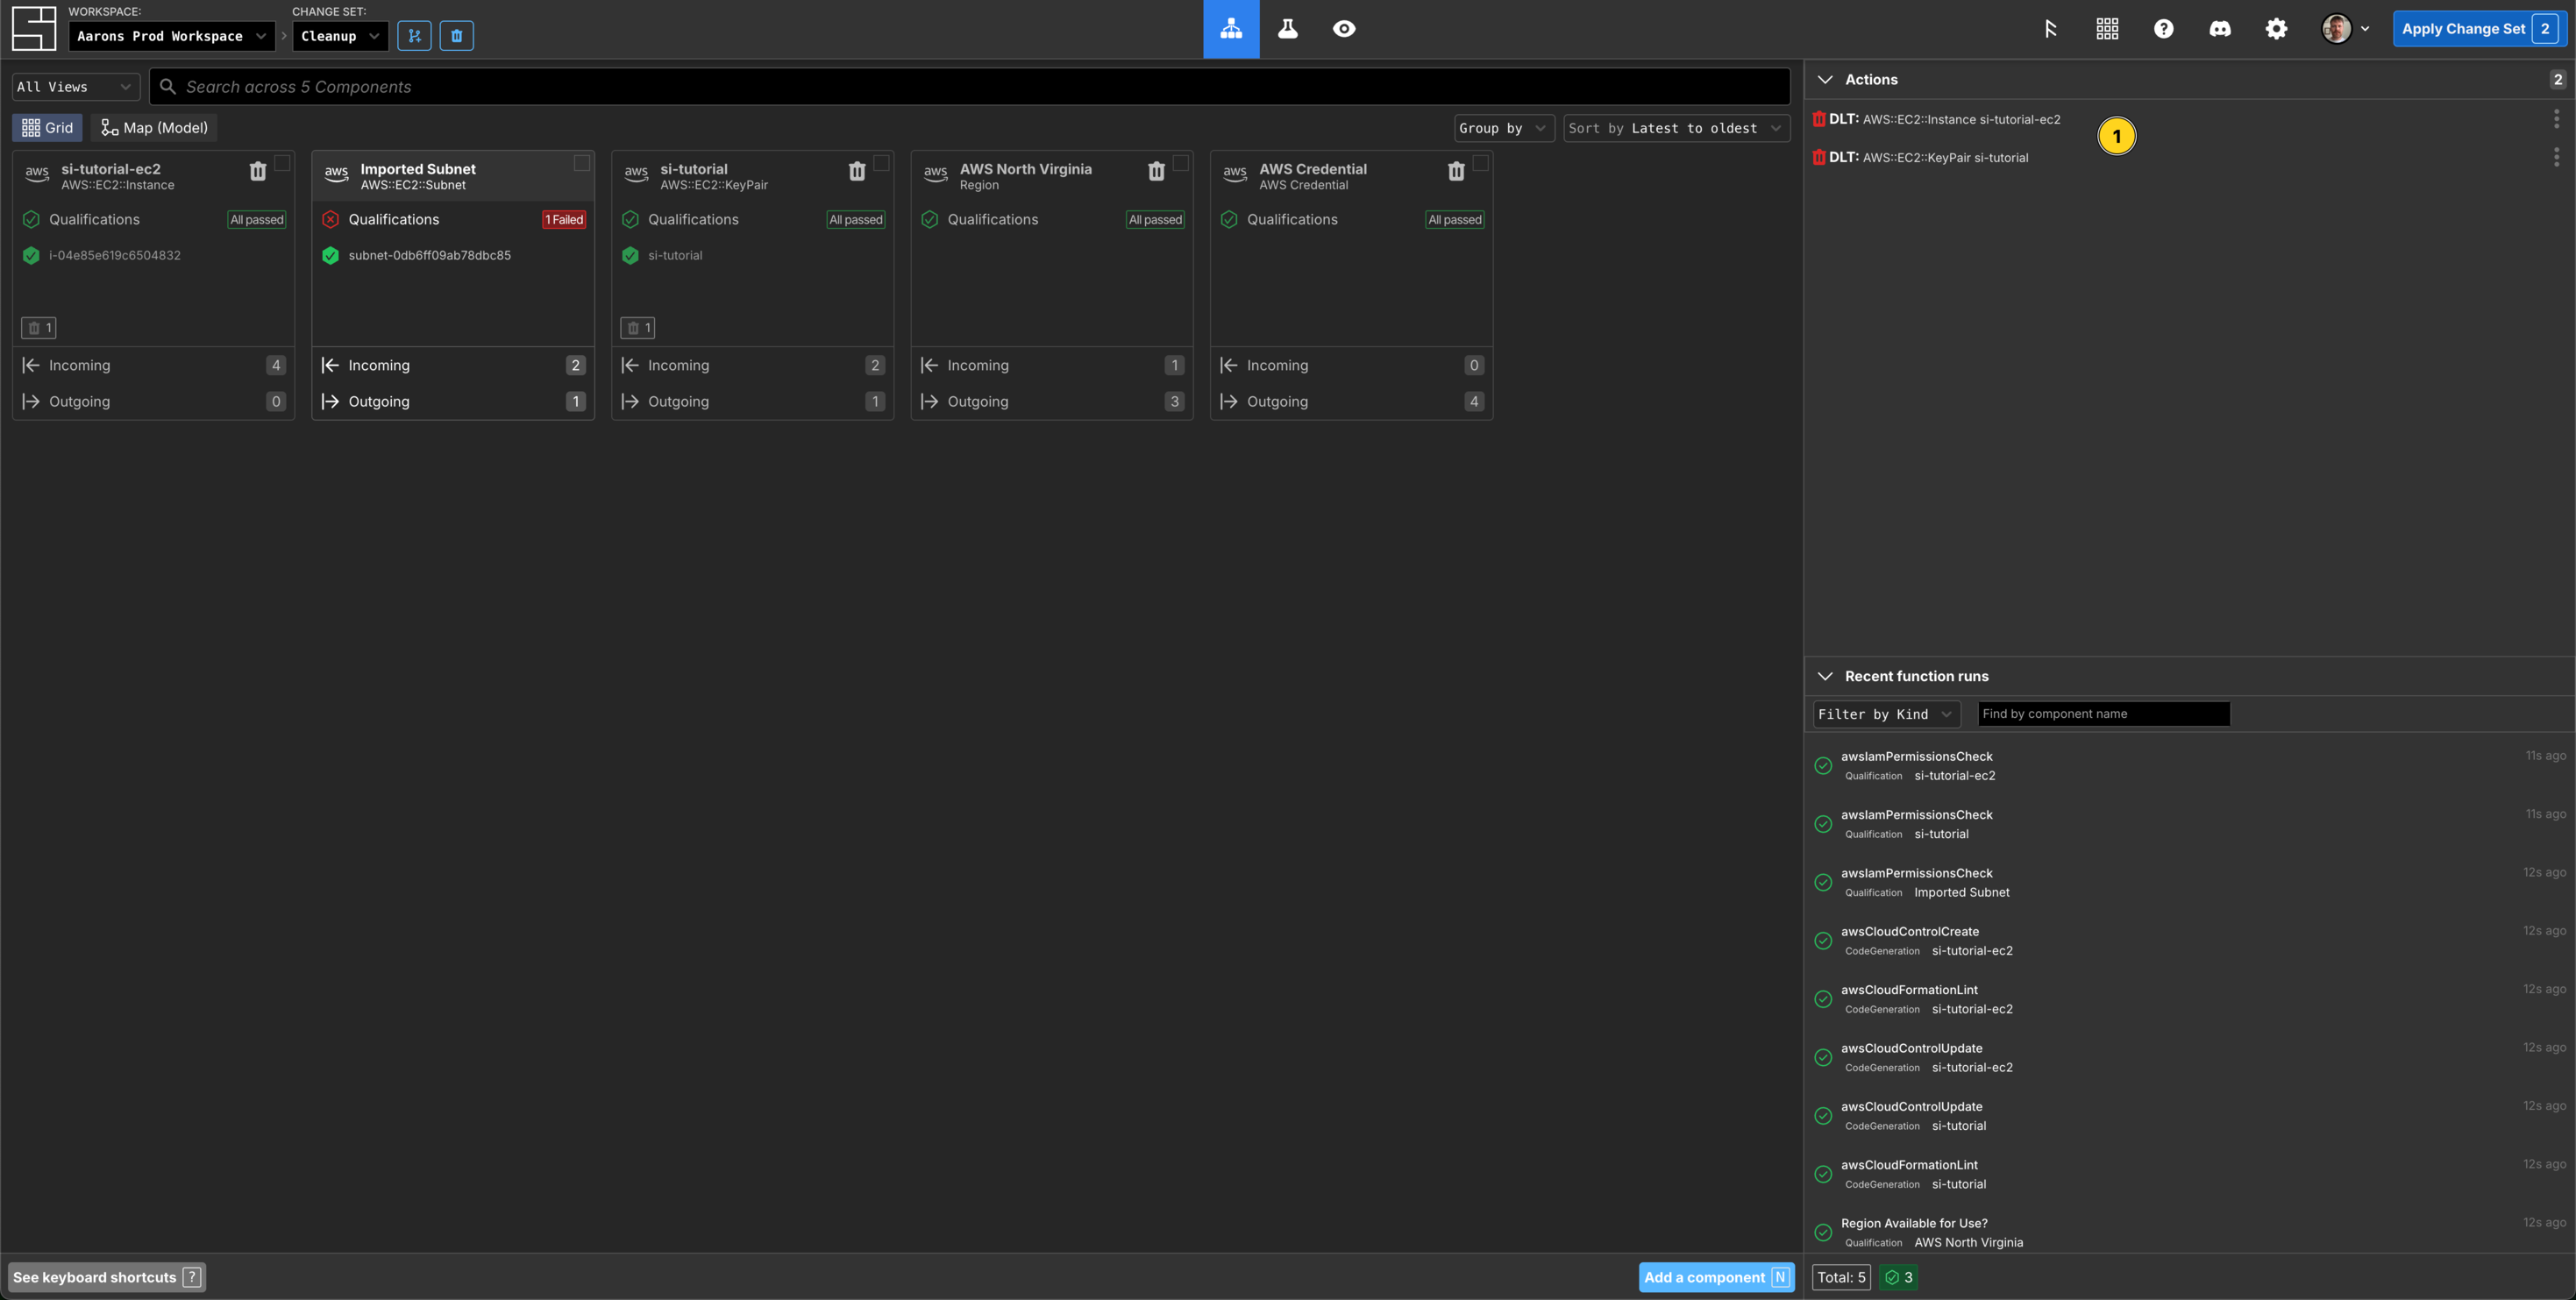Open the eye-icon audit view

pyautogui.click(x=1344, y=29)
